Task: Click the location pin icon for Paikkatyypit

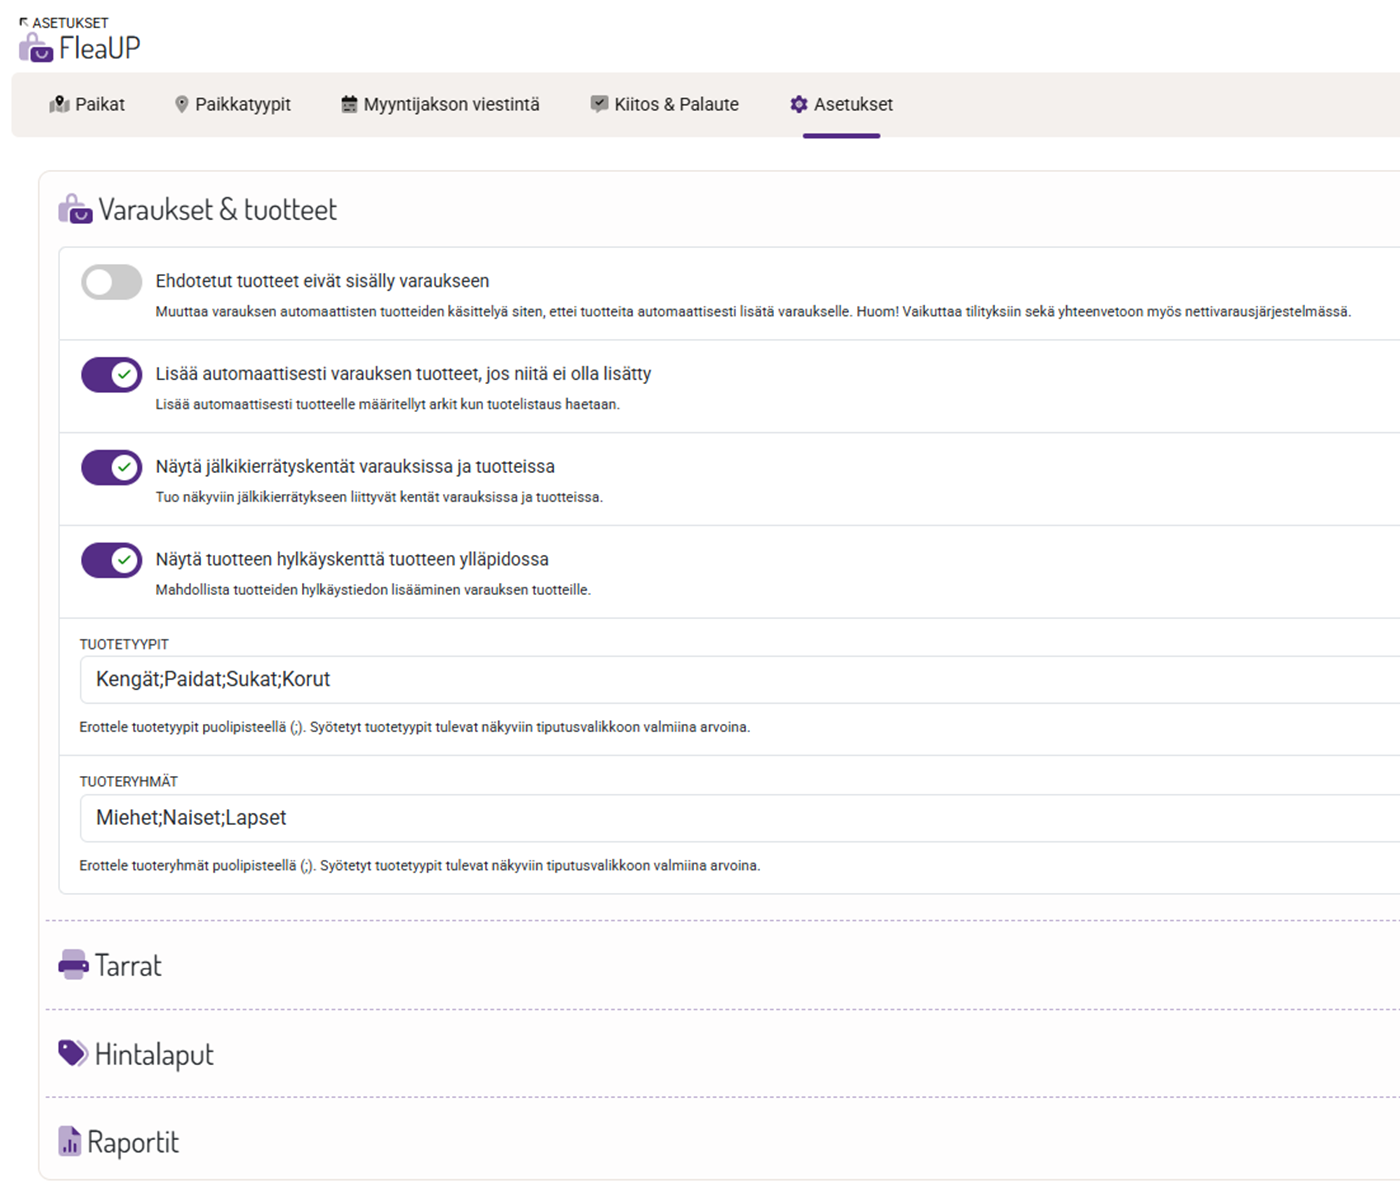Action: (x=181, y=104)
